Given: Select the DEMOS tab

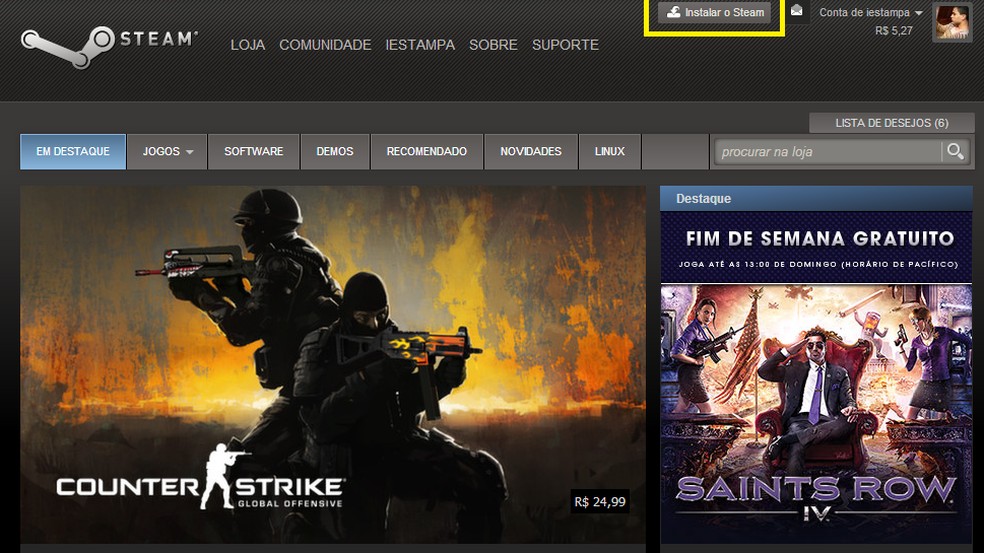Looking at the screenshot, I should (x=334, y=151).
